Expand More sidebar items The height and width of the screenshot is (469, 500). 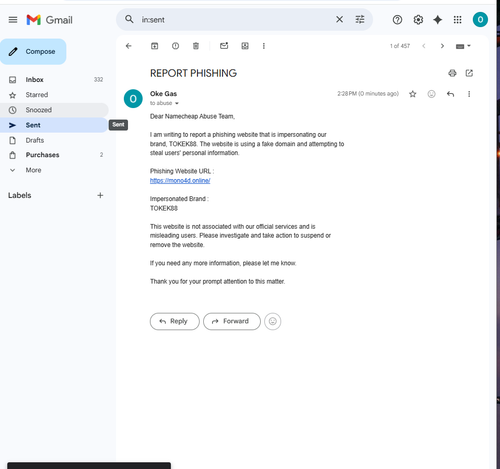[53, 170]
